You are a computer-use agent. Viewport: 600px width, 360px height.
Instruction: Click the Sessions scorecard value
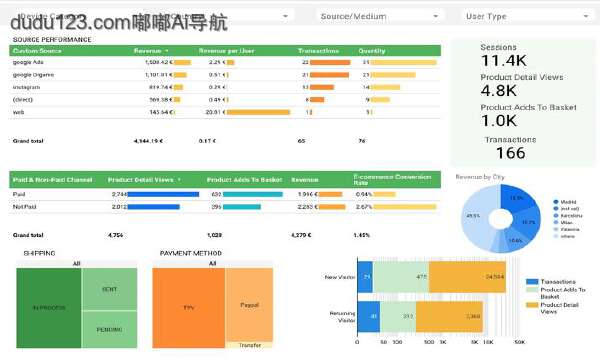tap(504, 61)
